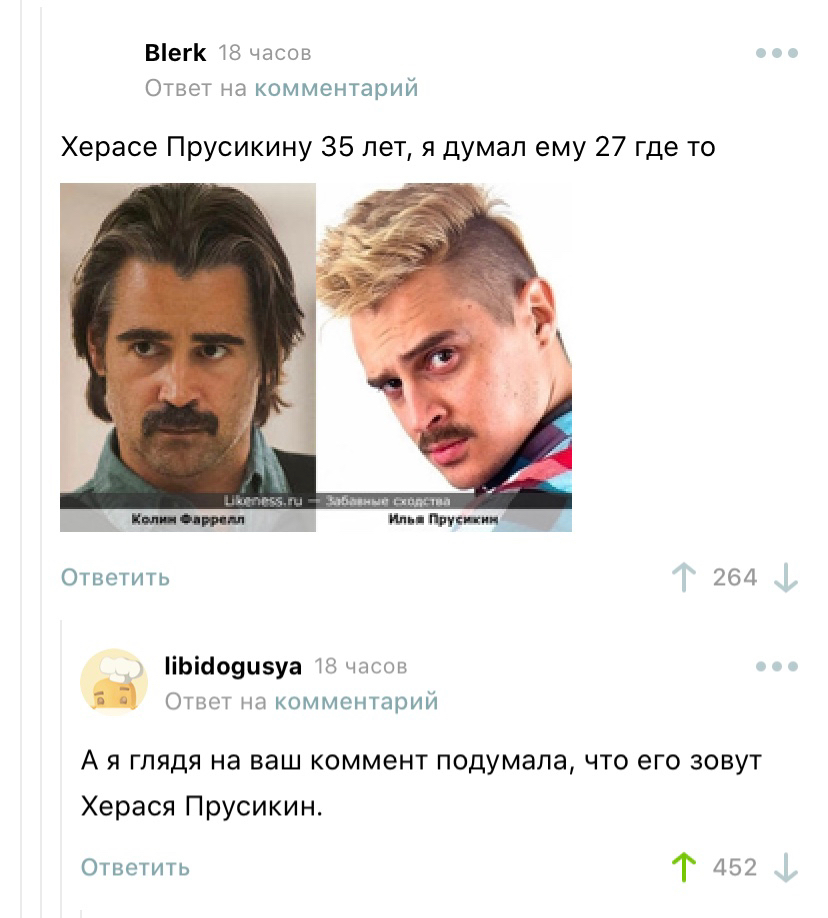Open three-dot menu on libidogusya's comment
The image size is (828, 918).
[777, 666]
